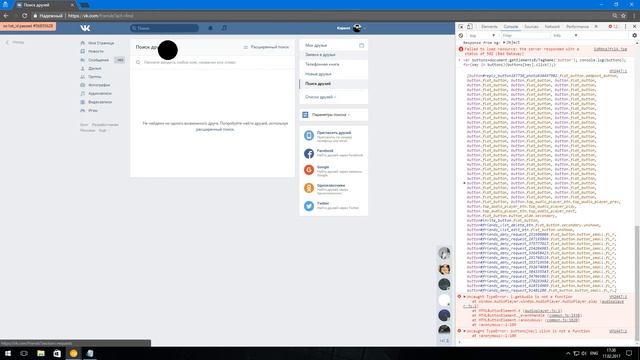Open Друзья in the left menu

point(91,68)
